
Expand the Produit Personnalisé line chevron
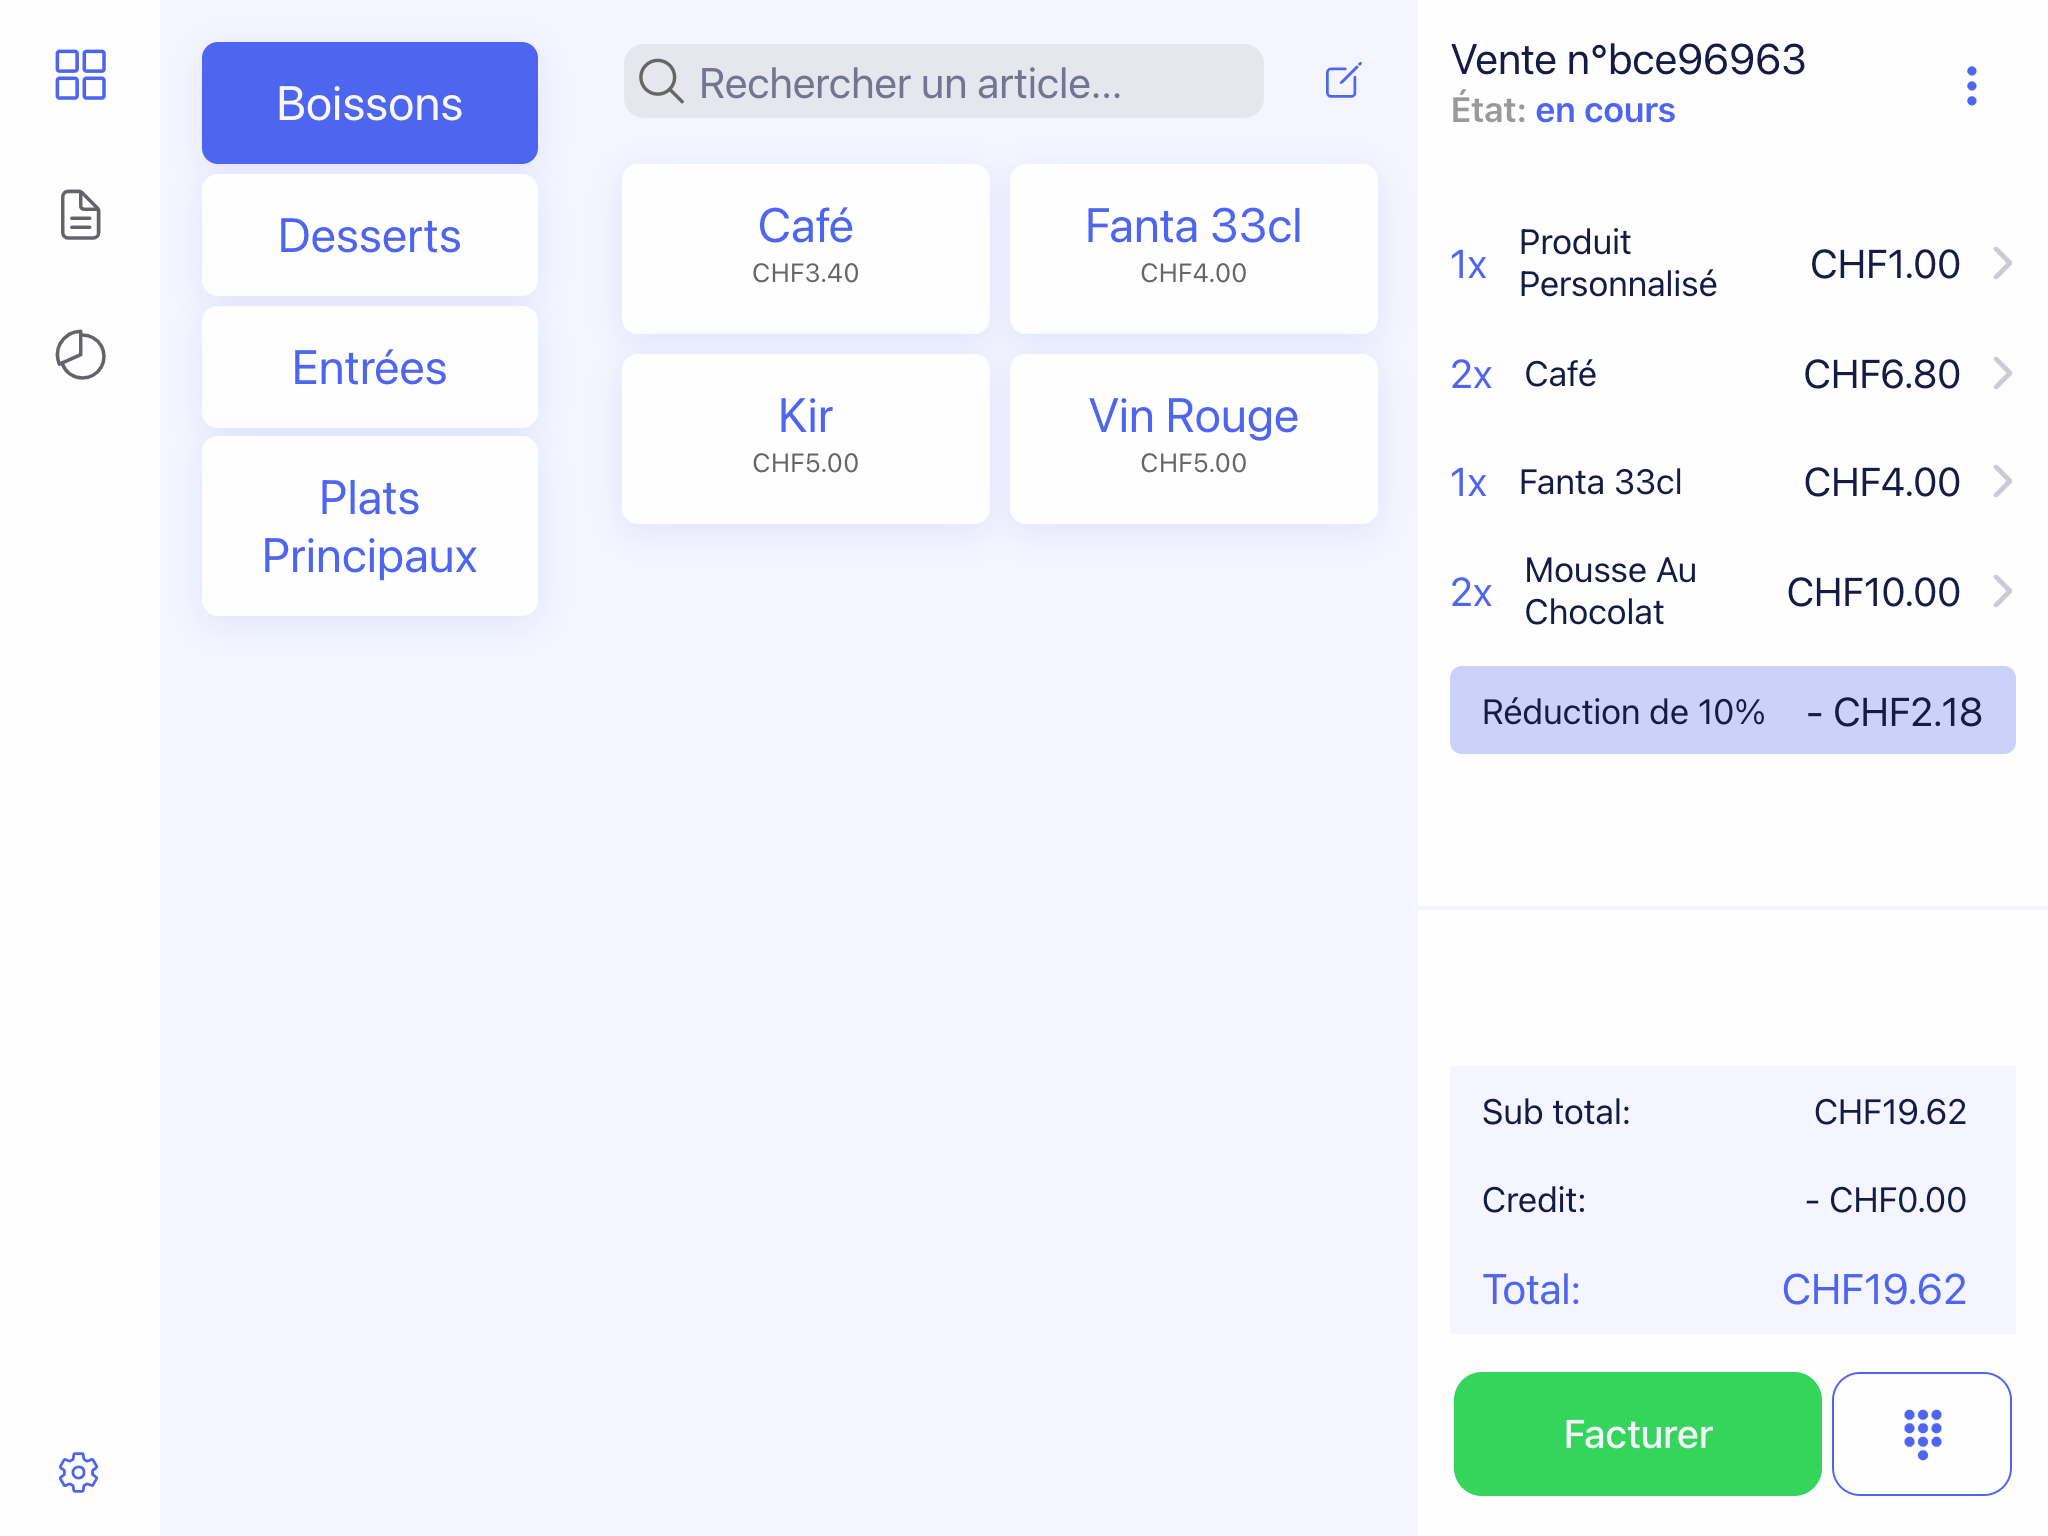[x=2002, y=263]
